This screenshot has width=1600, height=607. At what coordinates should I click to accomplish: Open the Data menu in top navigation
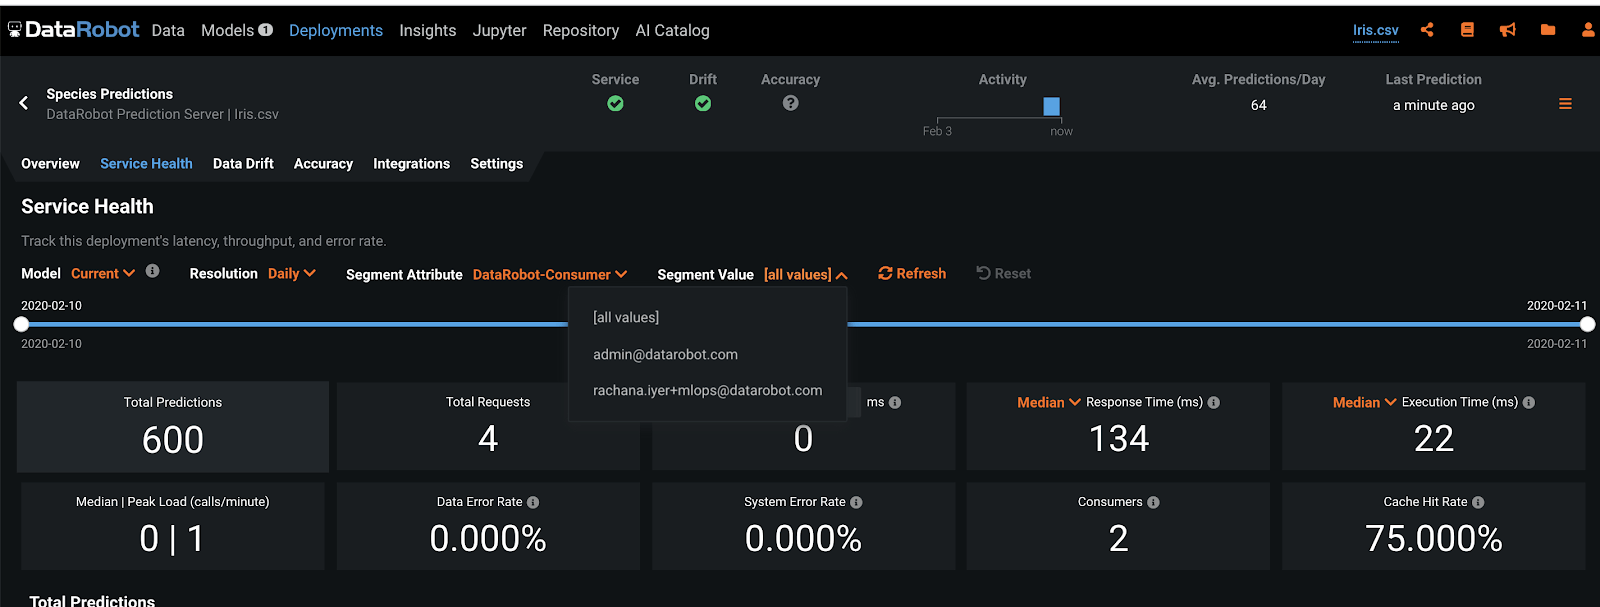168,30
